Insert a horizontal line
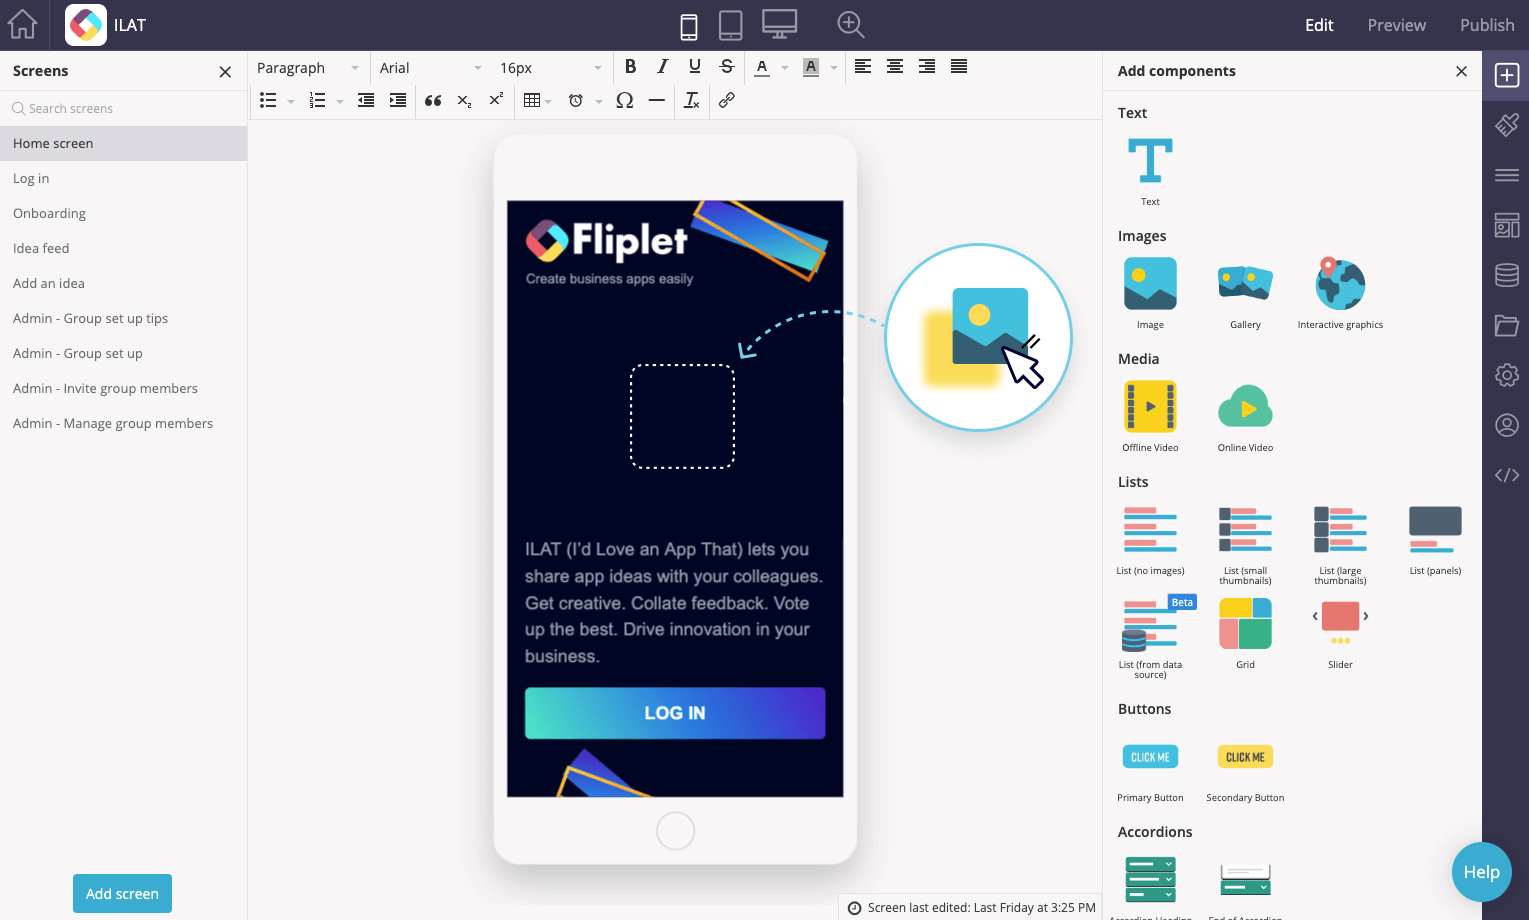This screenshot has width=1529, height=920. 657,100
